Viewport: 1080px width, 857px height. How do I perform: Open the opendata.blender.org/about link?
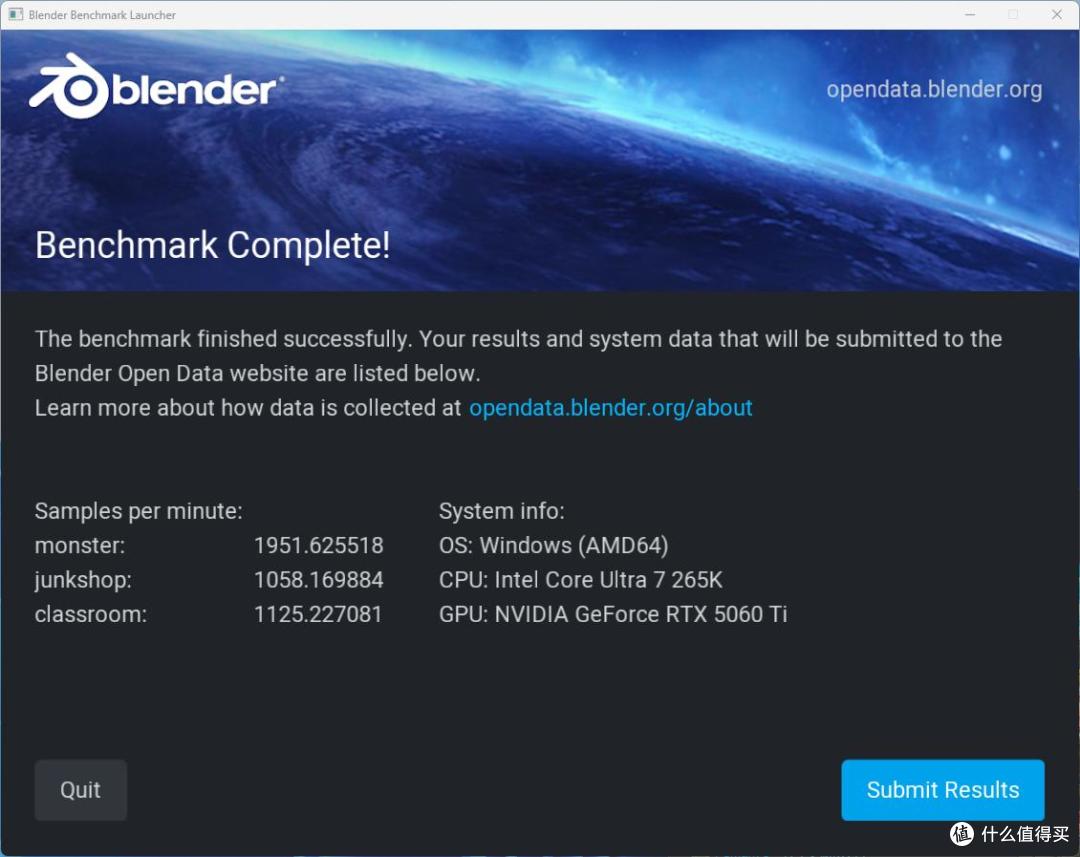[610, 408]
